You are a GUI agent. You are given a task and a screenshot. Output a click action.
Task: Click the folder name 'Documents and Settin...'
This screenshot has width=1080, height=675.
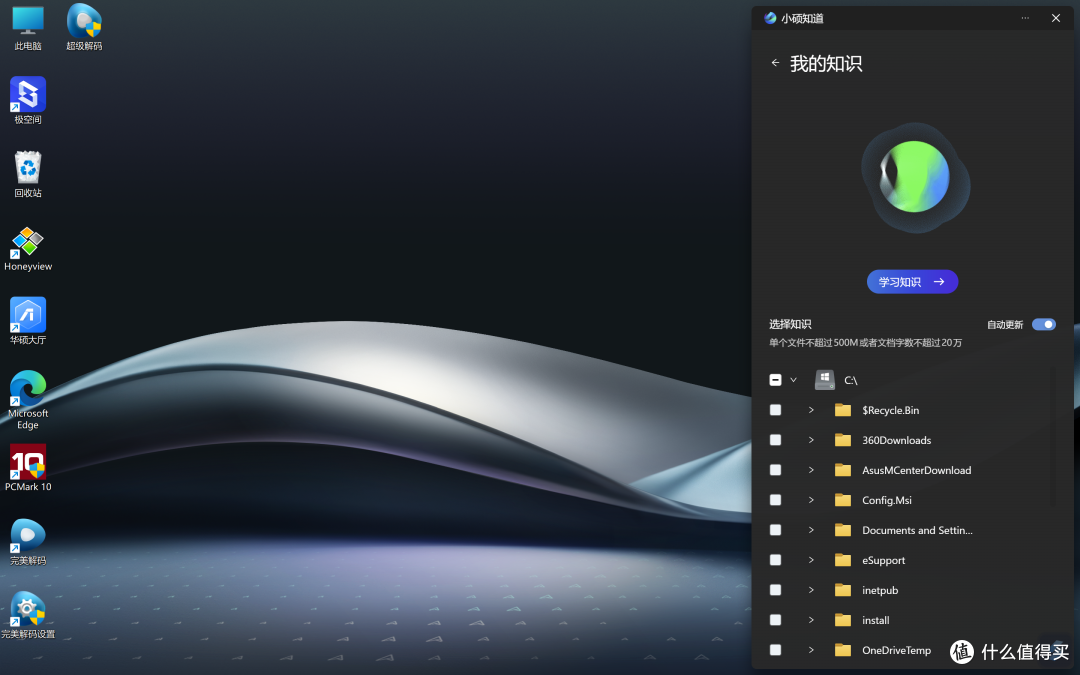pyautogui.click(x=917, y=530)
